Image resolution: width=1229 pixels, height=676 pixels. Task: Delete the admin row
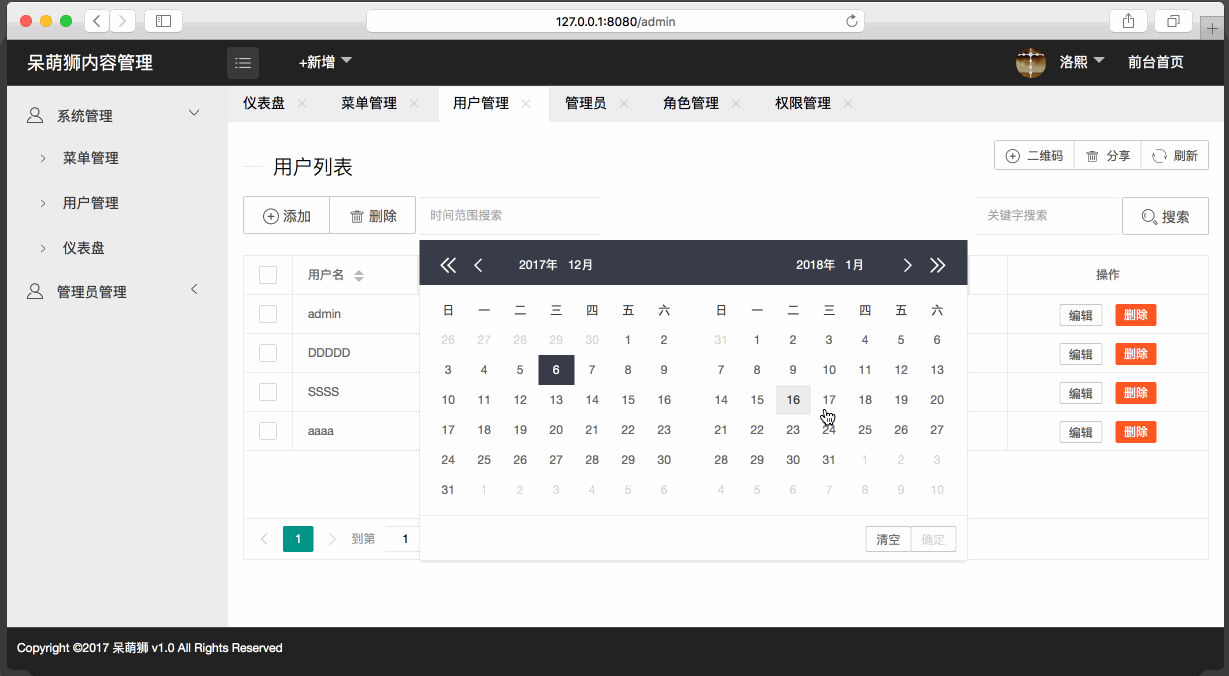1136,315
